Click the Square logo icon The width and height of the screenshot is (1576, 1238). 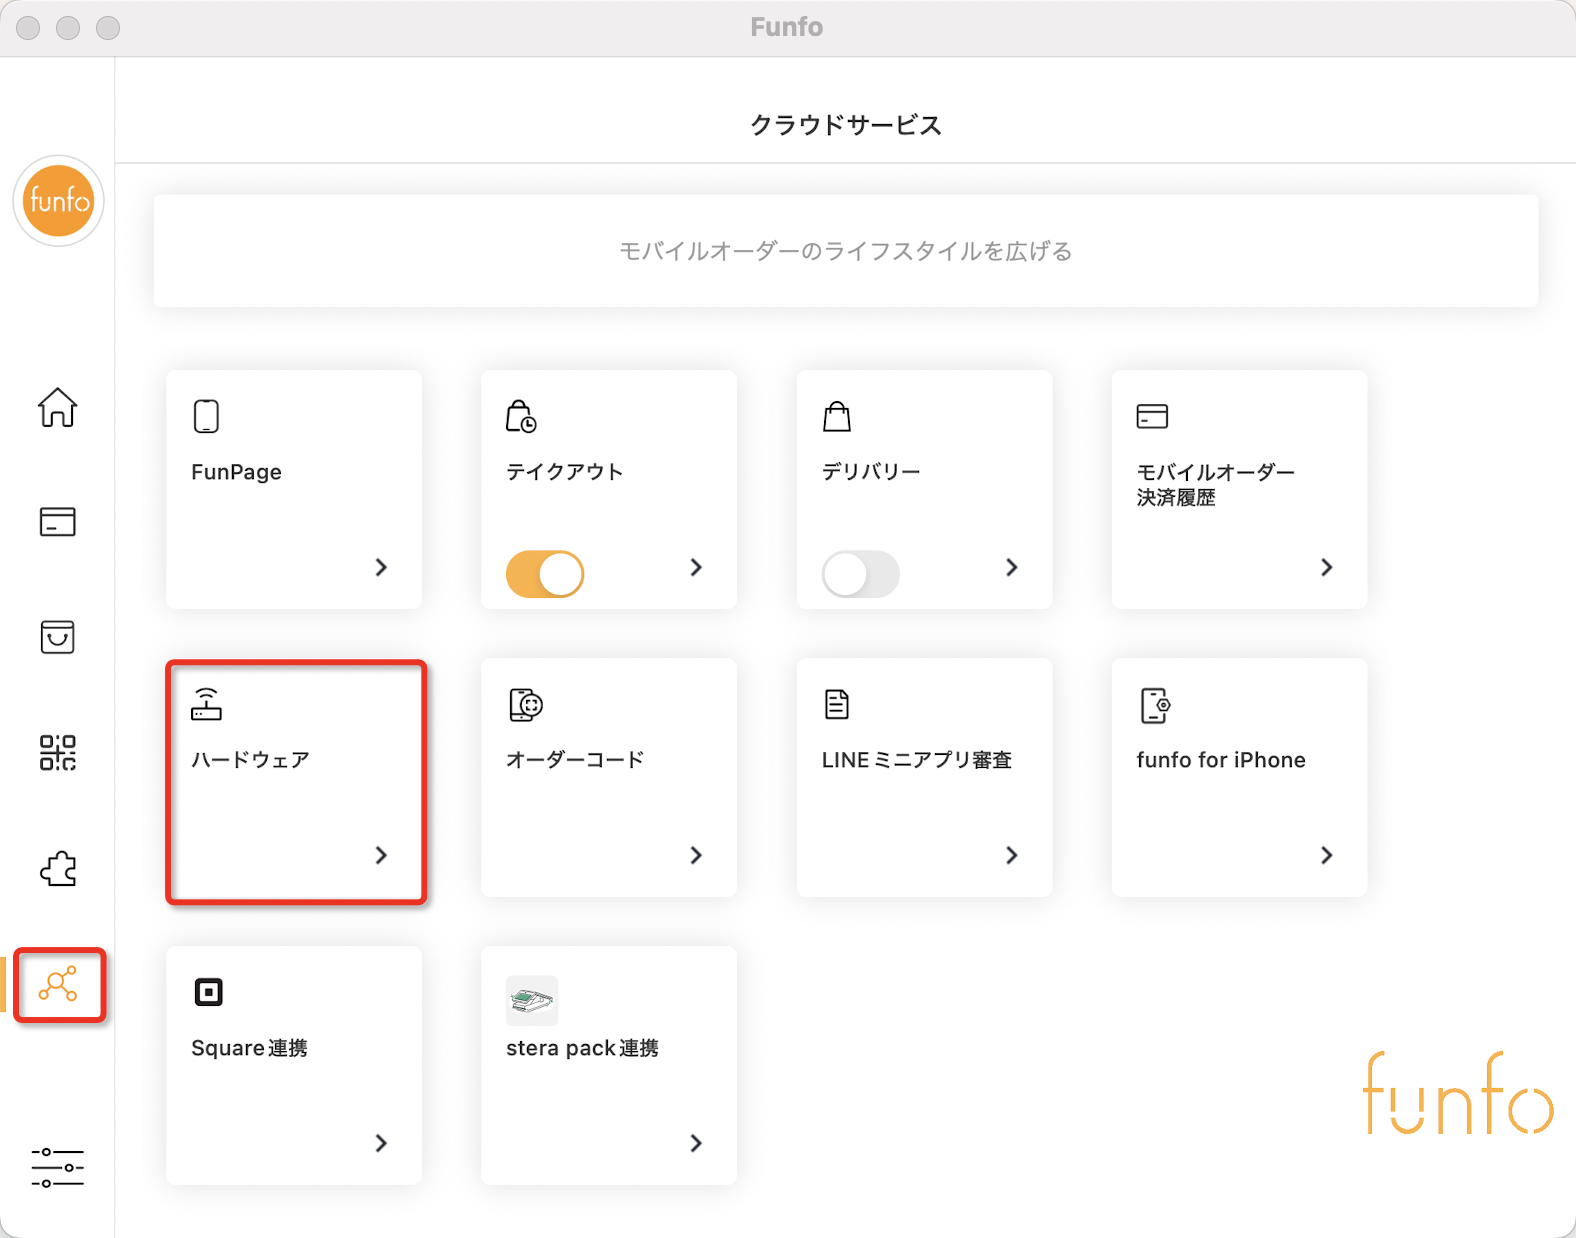point(208,992)
